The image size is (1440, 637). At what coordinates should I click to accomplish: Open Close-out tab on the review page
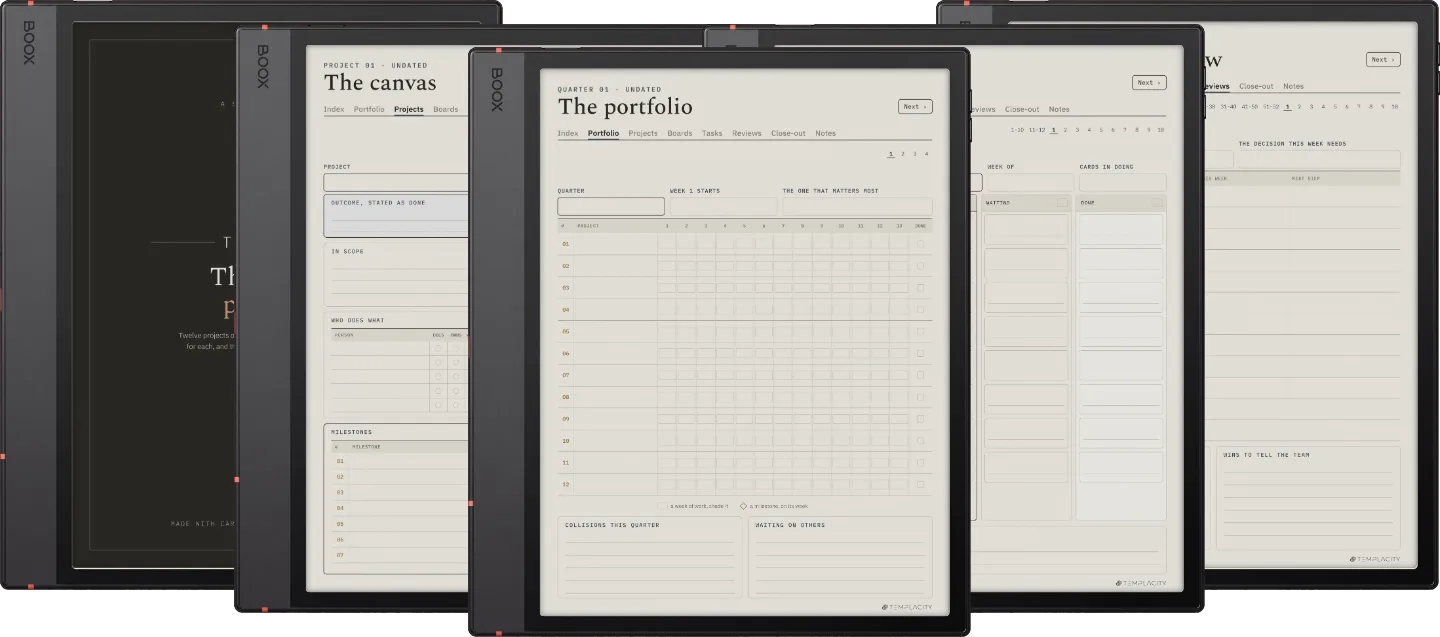click(1256, 86)
